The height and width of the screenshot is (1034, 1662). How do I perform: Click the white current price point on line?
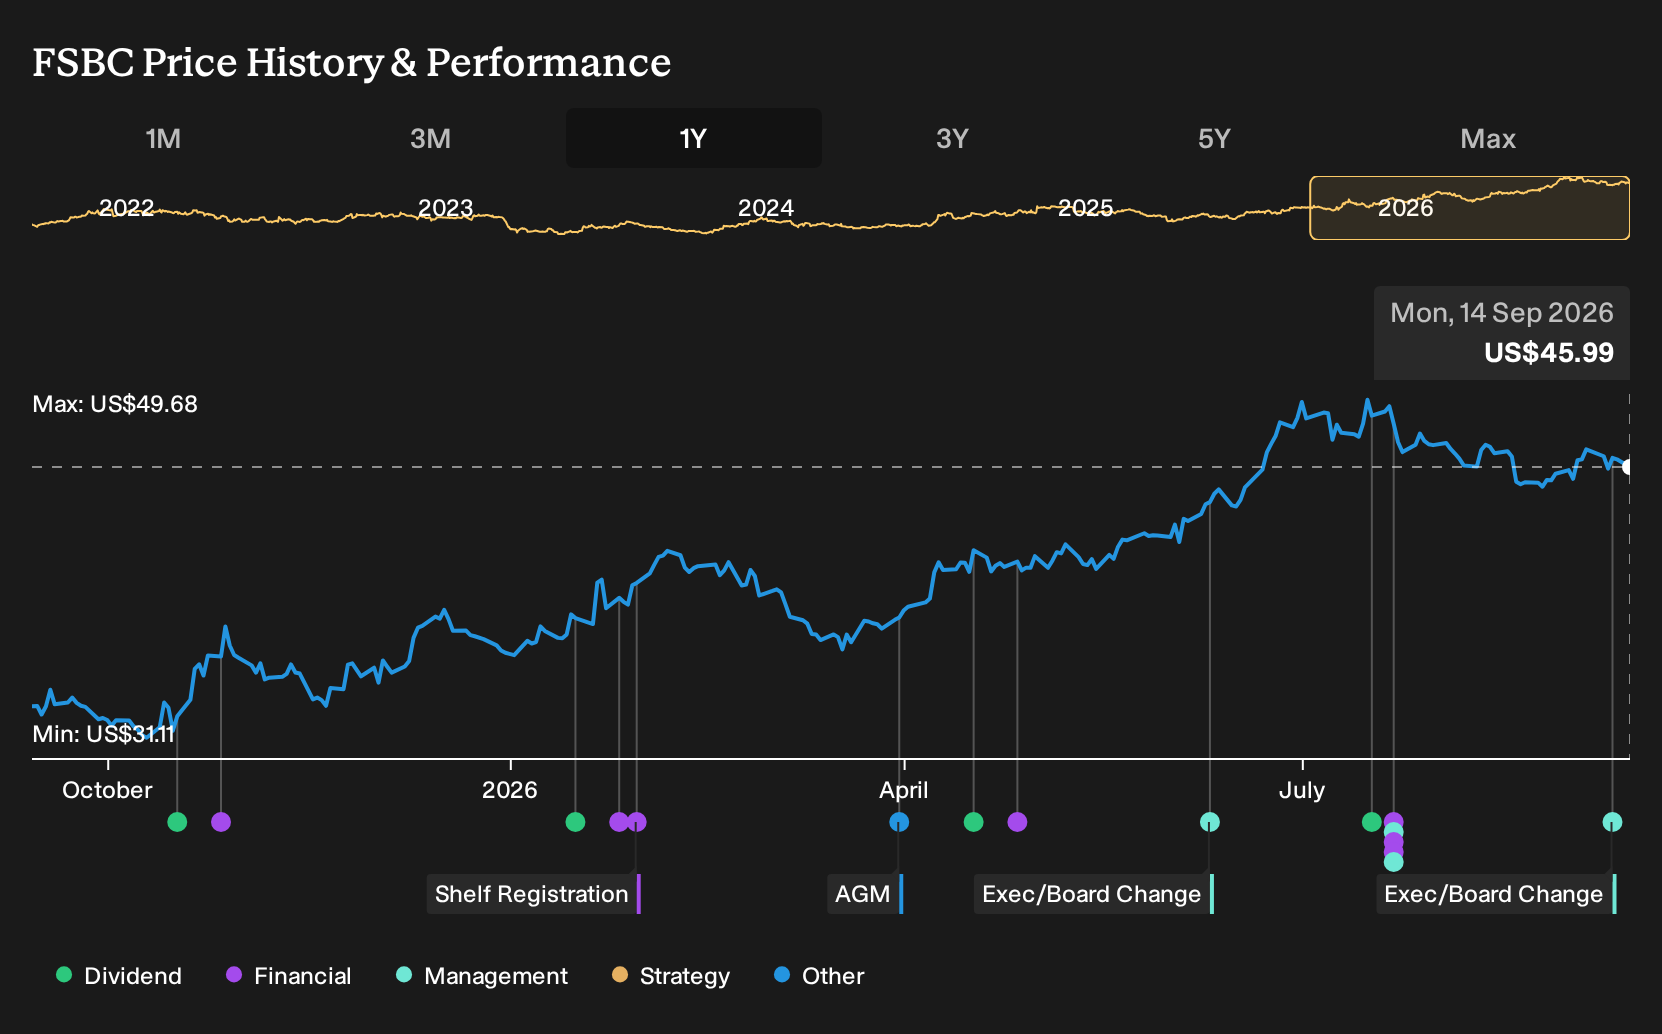[1629, 467]
